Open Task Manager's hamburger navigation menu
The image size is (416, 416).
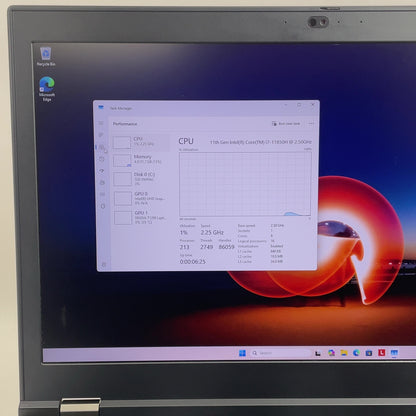(x=101, y=123)
